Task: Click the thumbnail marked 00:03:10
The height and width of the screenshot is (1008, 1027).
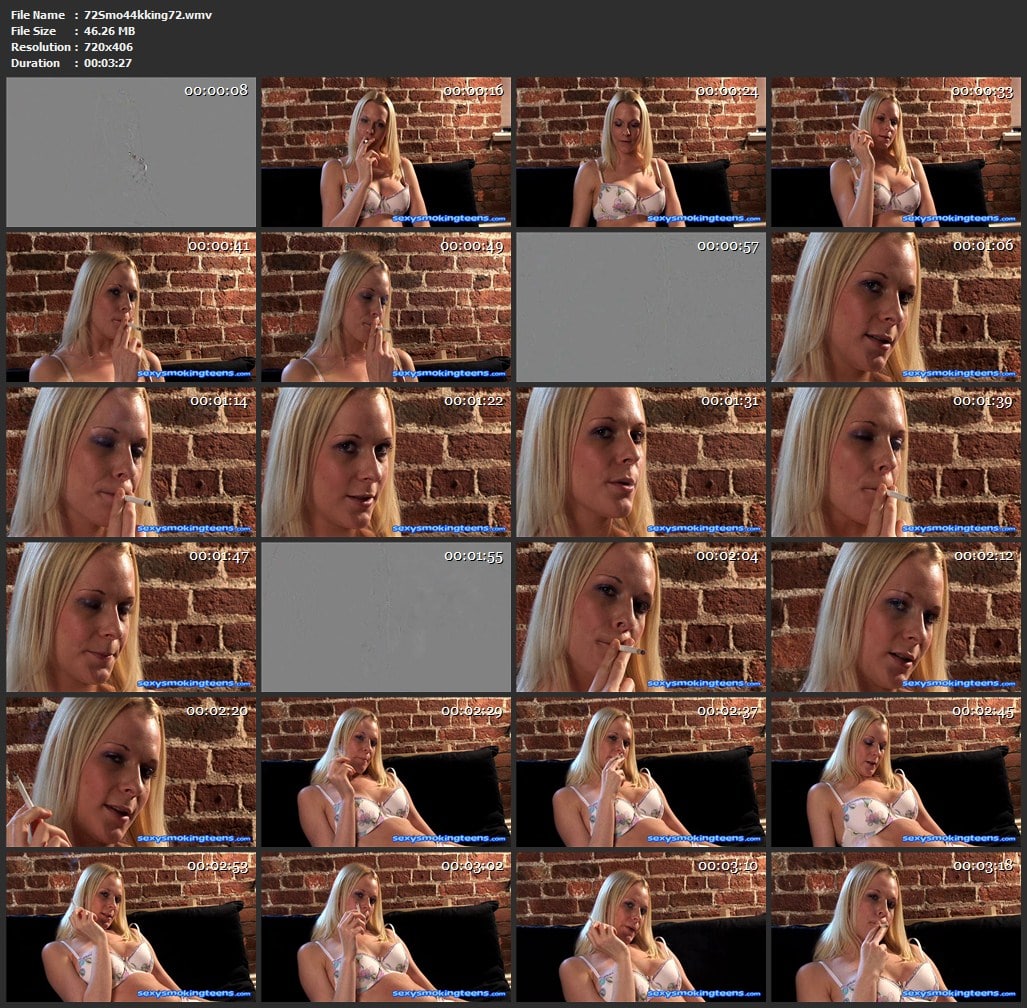Action: (641, 927)
